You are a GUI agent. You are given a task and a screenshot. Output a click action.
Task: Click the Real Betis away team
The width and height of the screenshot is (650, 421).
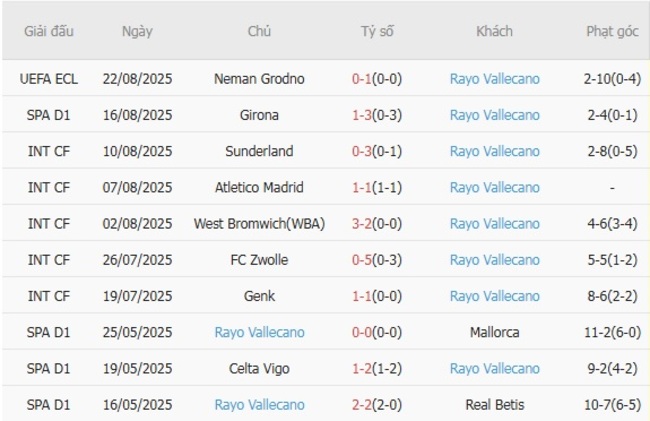[x=494, y=405]
